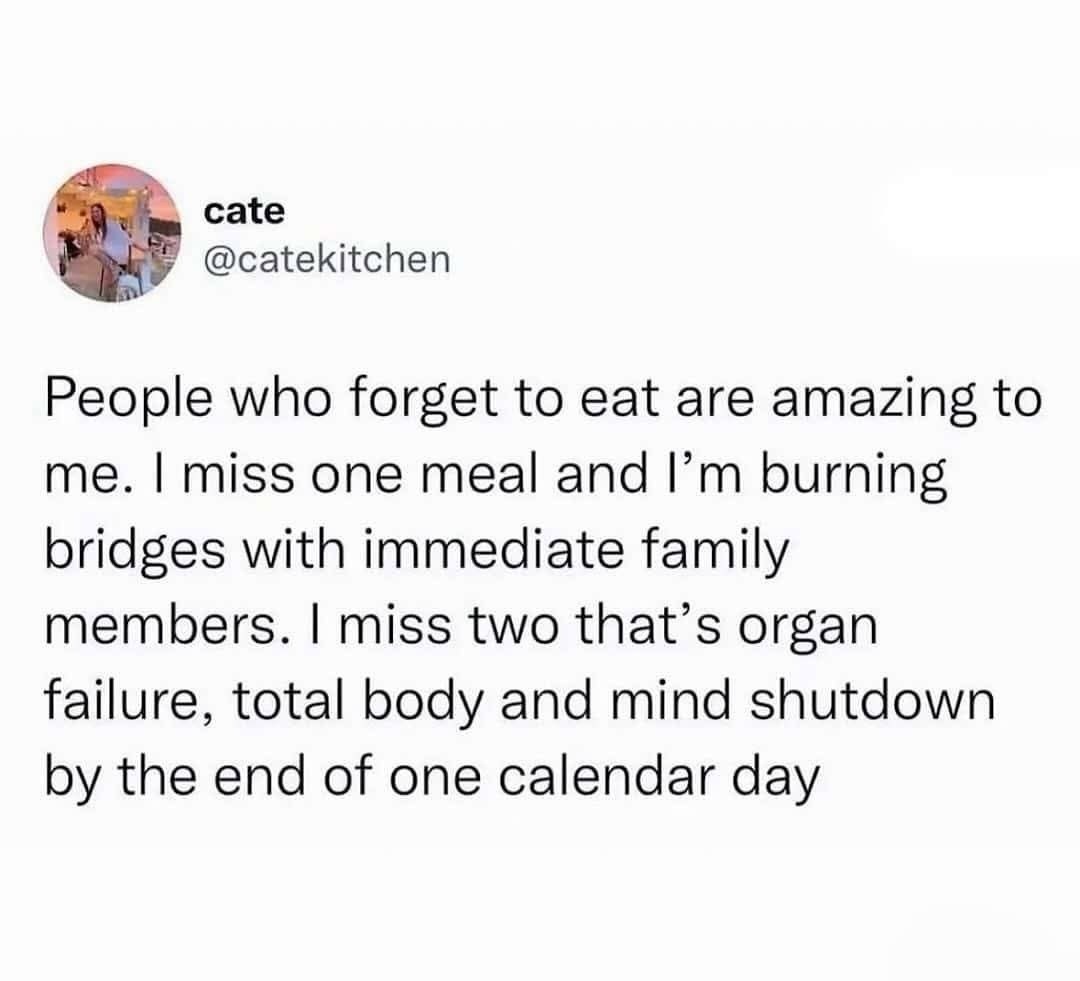Open cate's circular profile picture

click(112, 233)
